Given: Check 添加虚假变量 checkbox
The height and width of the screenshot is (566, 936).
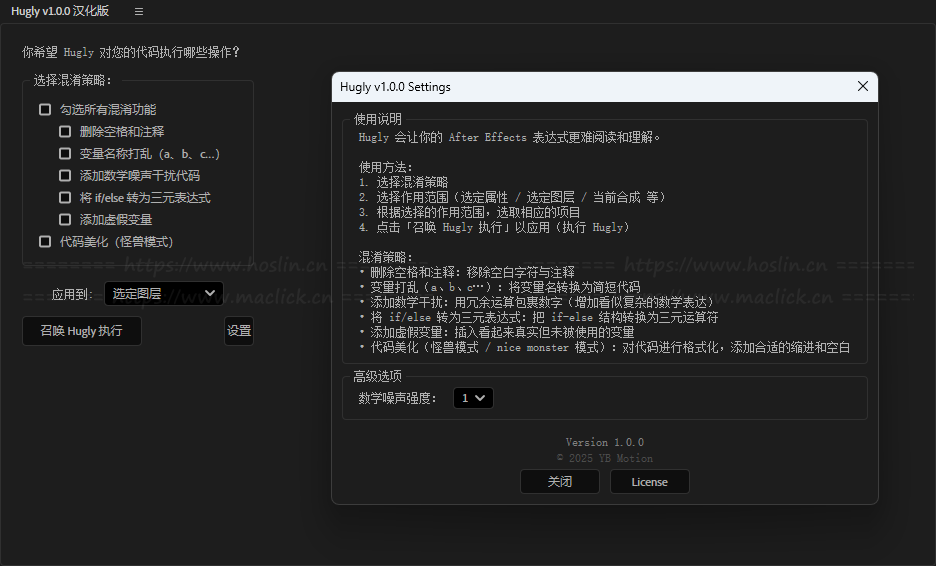Looking at the screenshot, I should click(65, 220).
